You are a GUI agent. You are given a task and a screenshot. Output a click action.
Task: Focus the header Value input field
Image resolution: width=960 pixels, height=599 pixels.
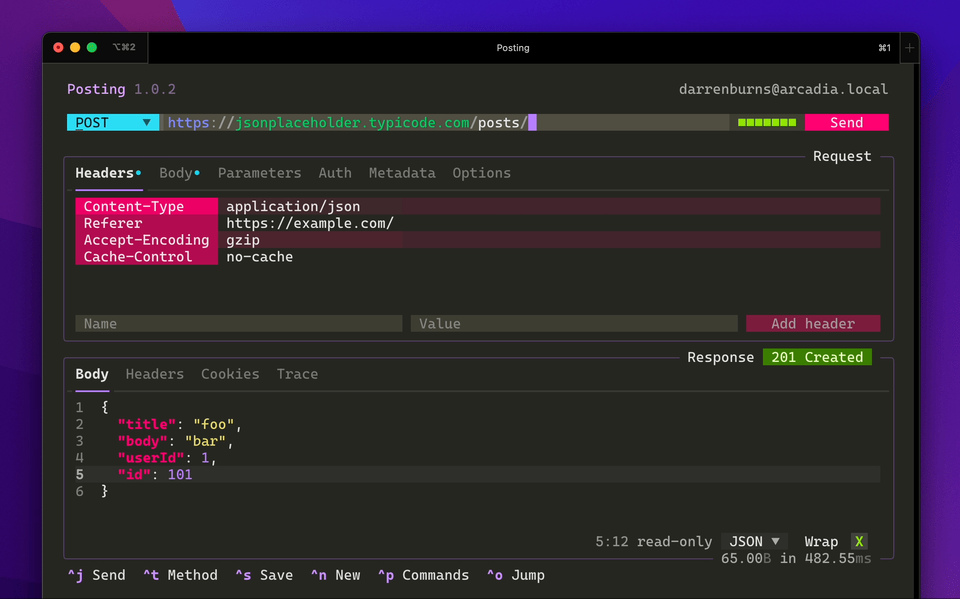[574, 323]
